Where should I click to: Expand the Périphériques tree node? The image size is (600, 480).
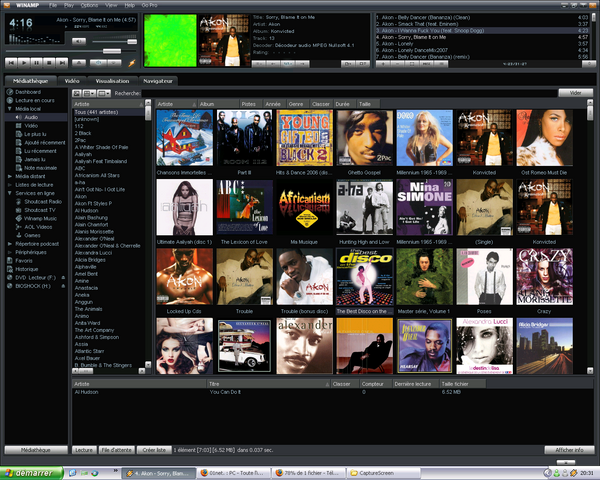(10, 252)
